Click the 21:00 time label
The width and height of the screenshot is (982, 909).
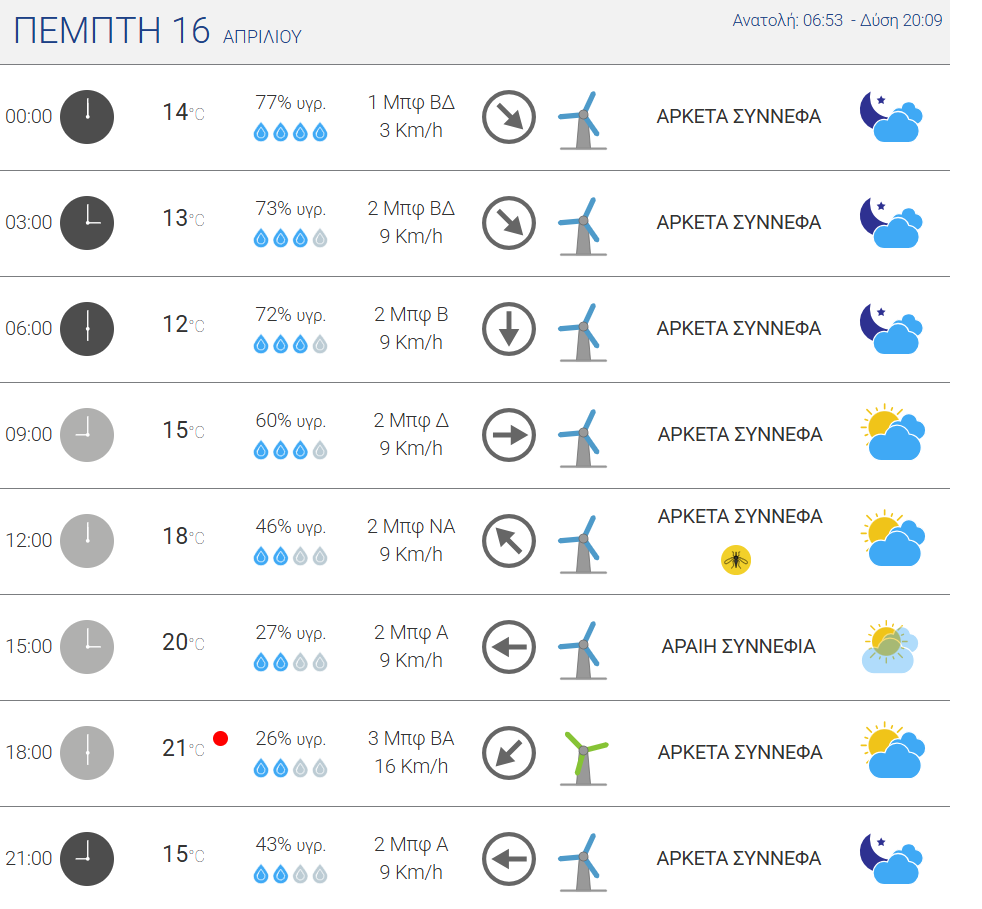[x=28, y=859]
